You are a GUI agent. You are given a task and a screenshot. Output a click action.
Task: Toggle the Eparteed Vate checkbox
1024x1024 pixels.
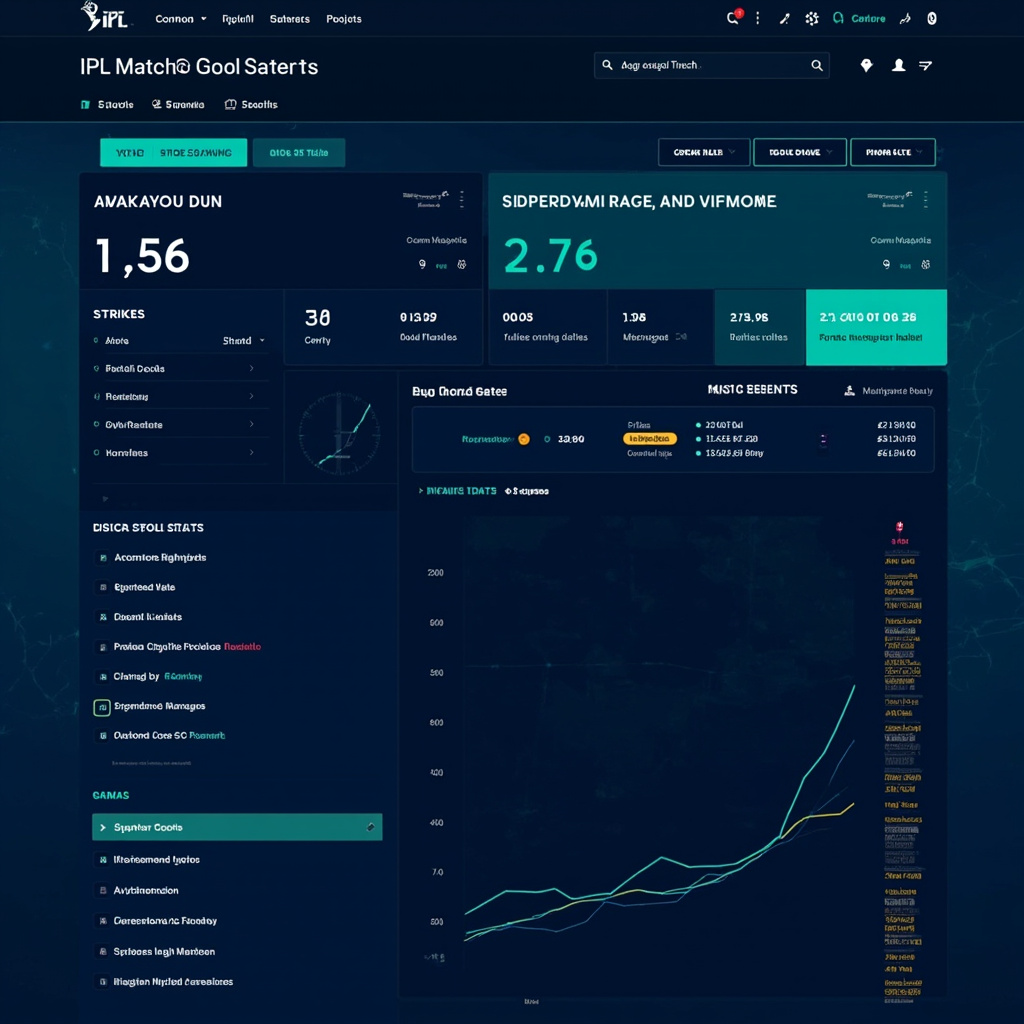[103, 587]
